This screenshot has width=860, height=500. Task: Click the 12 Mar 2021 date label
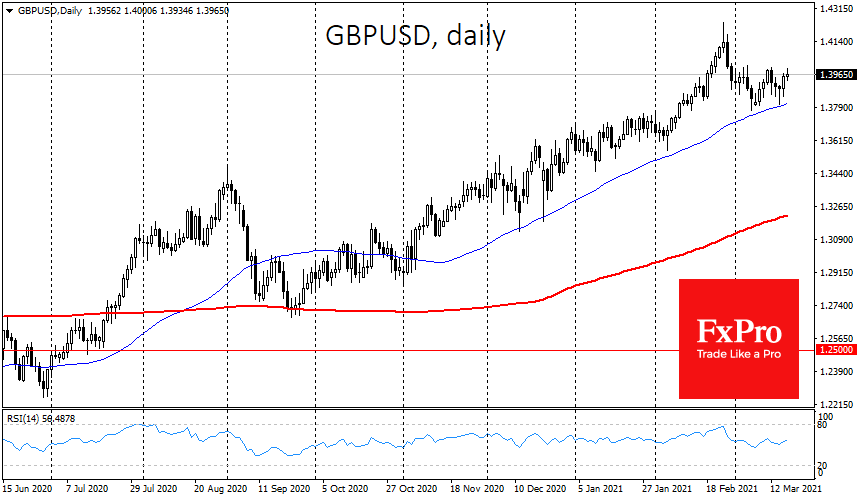pyautogui.click(x=796, y=488)
